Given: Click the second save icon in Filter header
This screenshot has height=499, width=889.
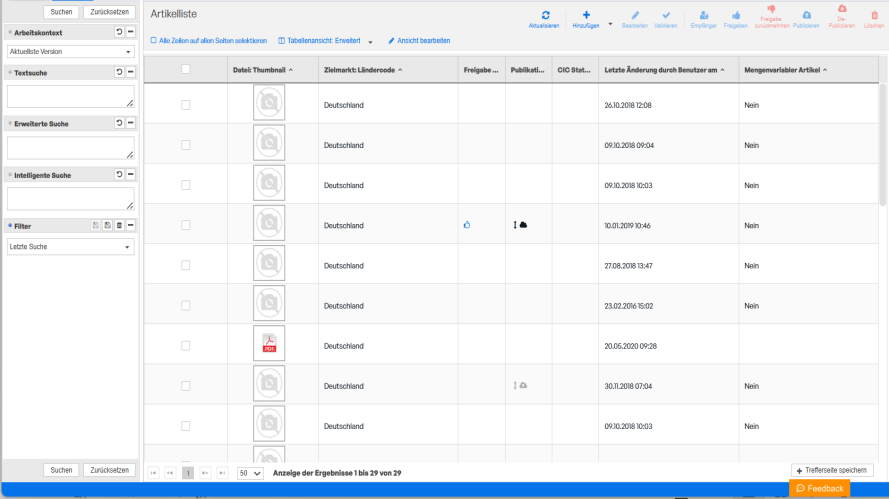Looking at the screenshot, I should (x=107, y=226).
